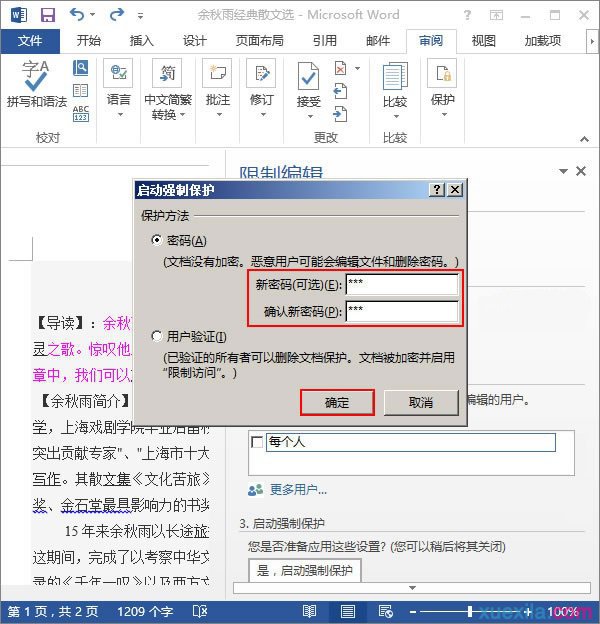Image resolution: width=600 pixels, height=624 pixels.
Task: Click the zoom slider handle
Action: pyautogui.click(x=470, y=611)
